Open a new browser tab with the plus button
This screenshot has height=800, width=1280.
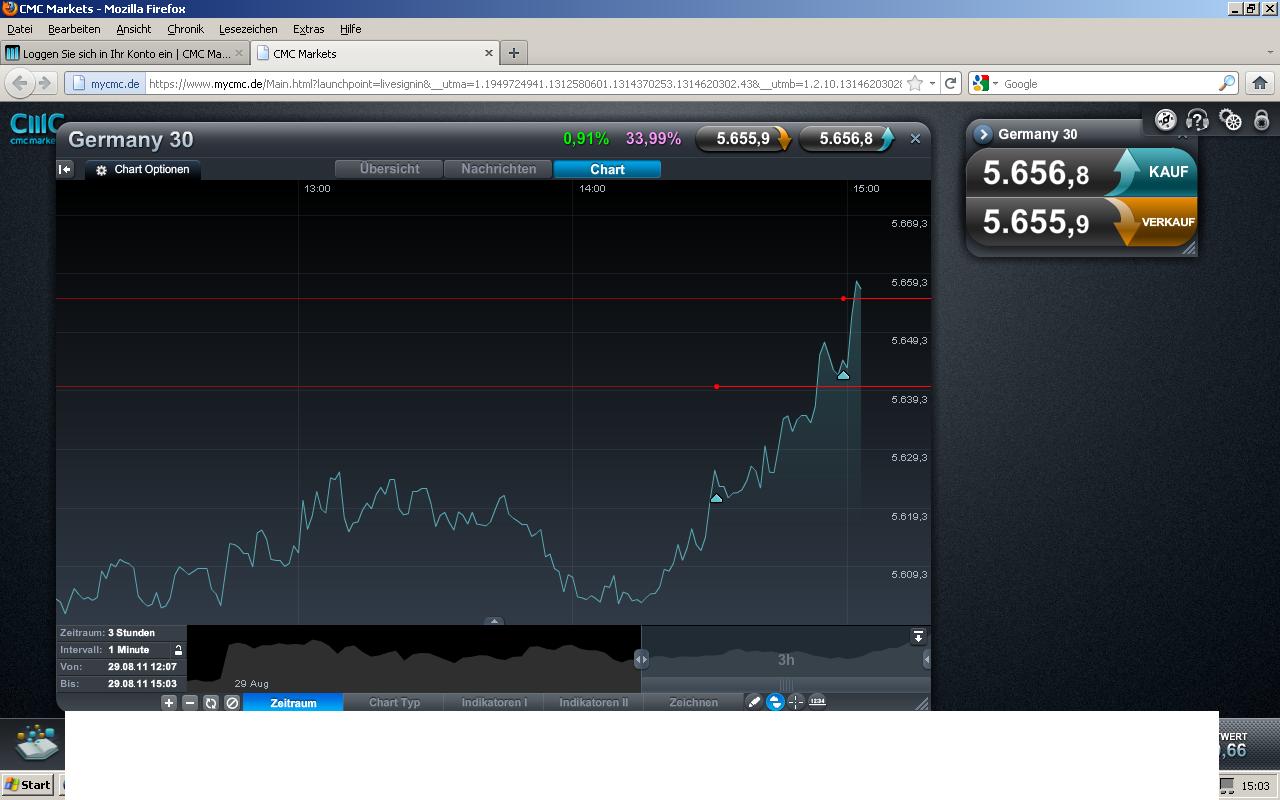click(513, 53)
